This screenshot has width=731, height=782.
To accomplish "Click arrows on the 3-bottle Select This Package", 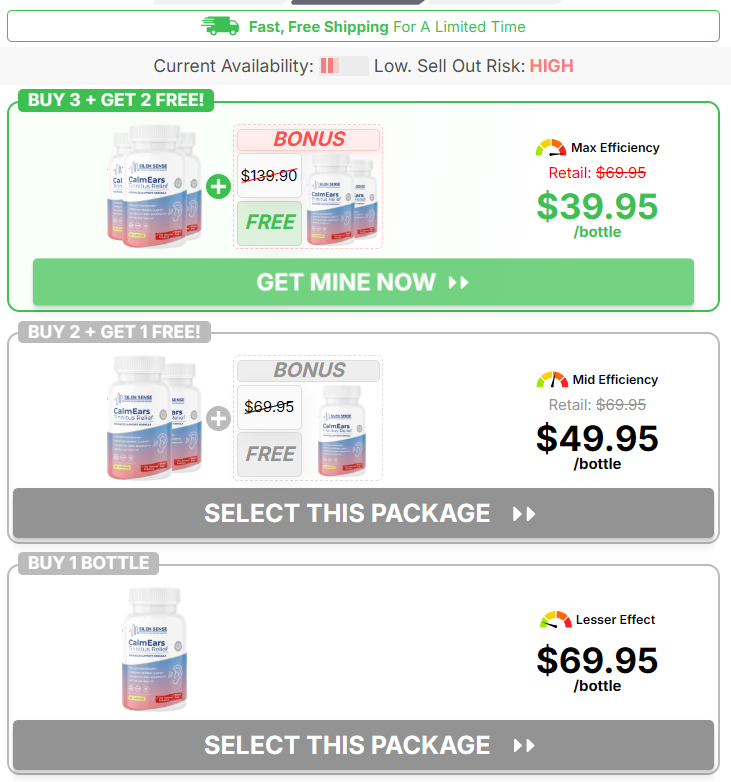I will coord(524,514).
